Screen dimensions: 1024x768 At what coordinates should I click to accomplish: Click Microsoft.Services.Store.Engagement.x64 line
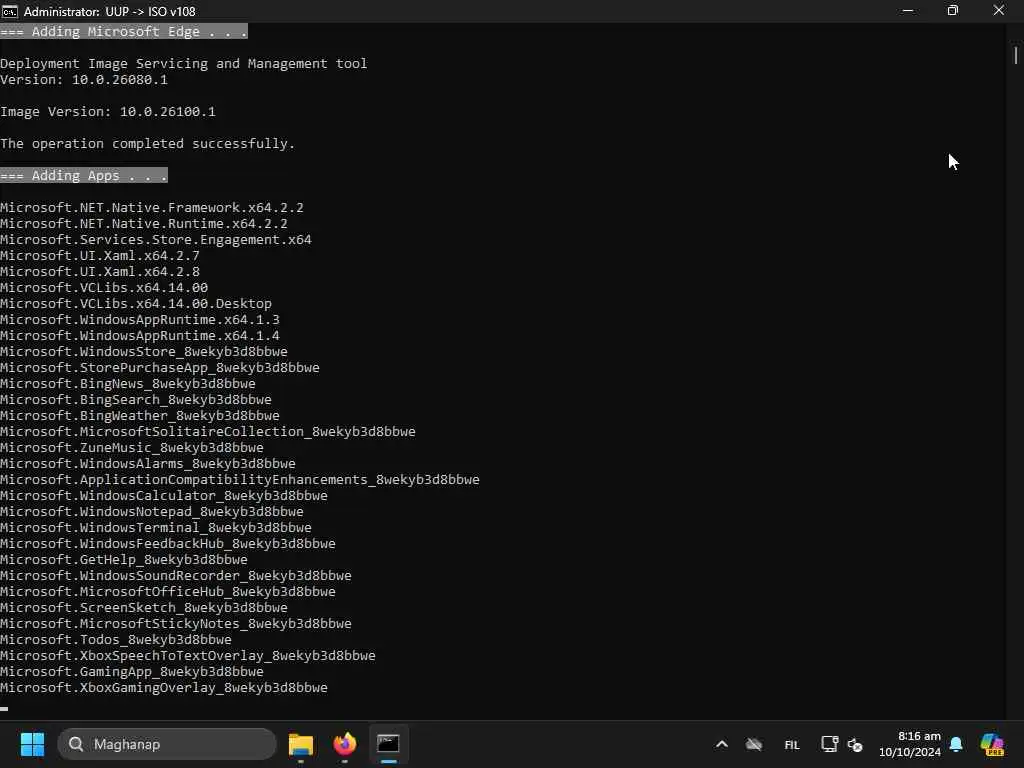(155, 240)
